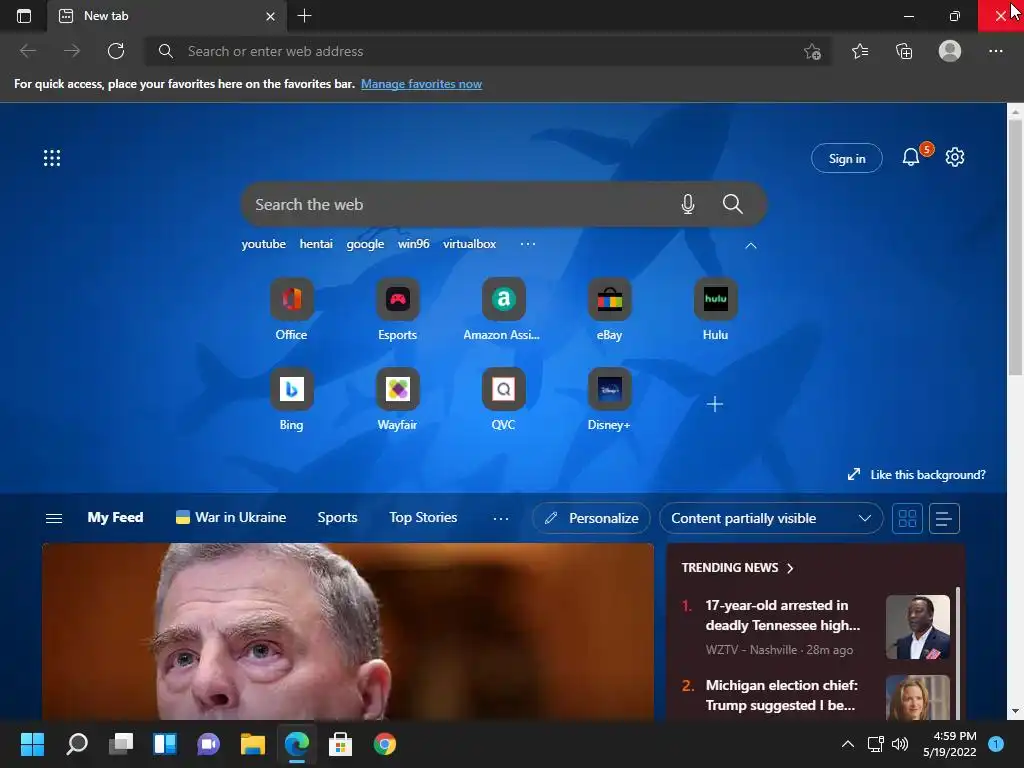Screen dimensions: 1024x768
Task: Select the New tab browser tab
Action: (x=167, y=16)
